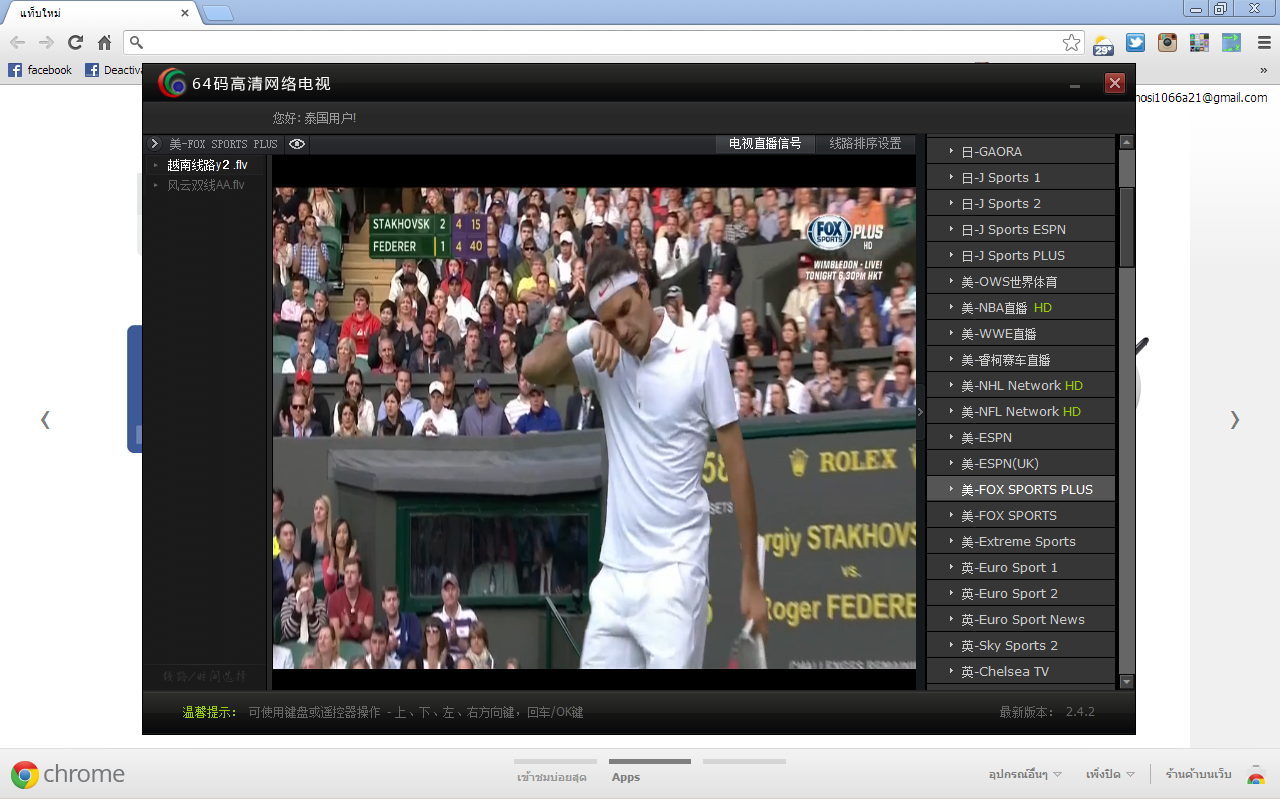Image resolution: width=1280 pixels, height=800 pixels.
Task: Bookmark this page with the star icon
Action: [1071, 42]
